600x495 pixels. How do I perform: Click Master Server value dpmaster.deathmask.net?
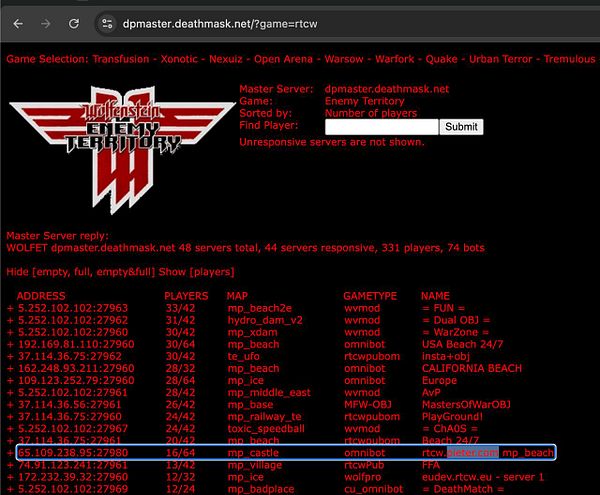click(387, 89)
